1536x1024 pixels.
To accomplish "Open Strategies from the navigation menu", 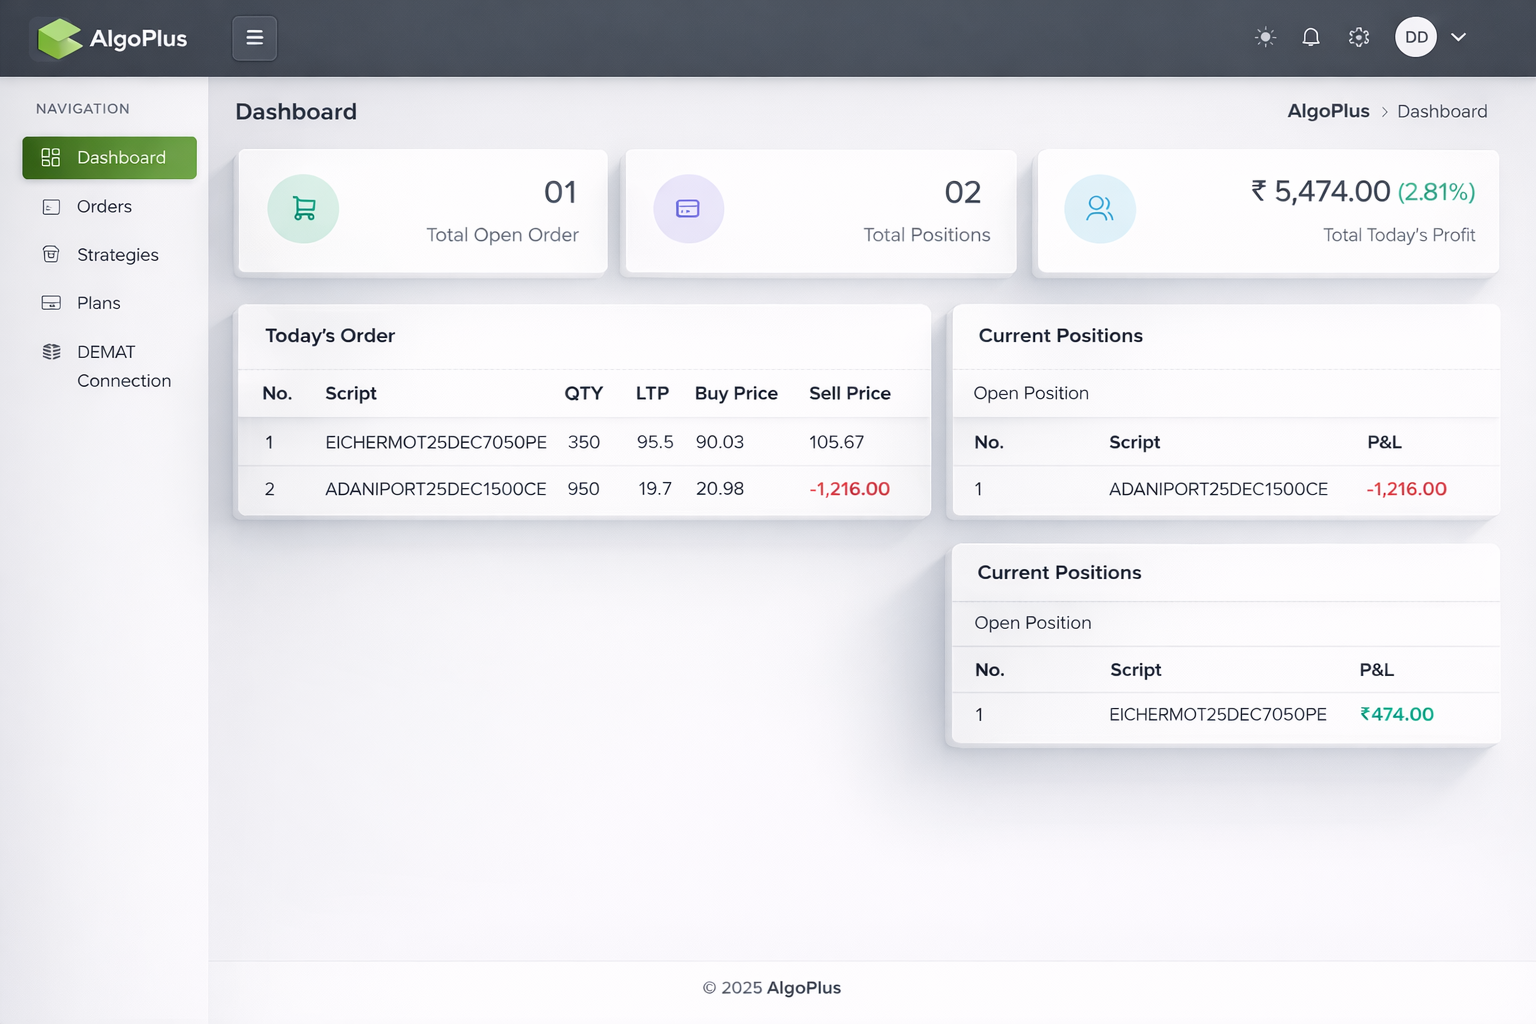I will 117,254.
